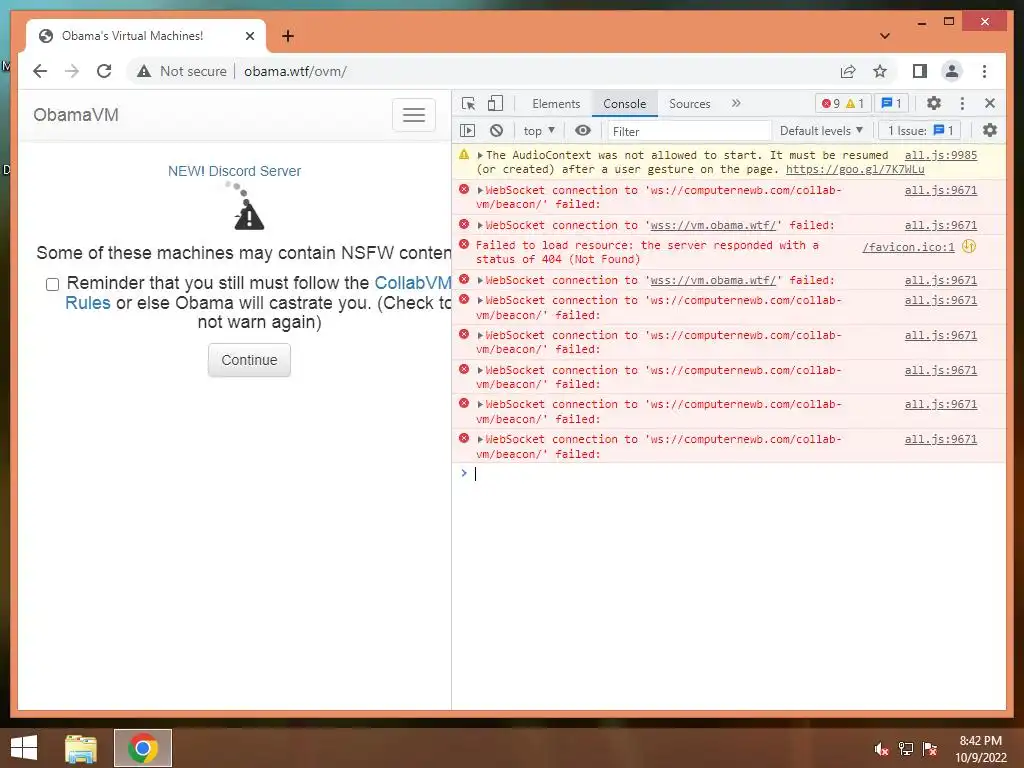Open the Rules link
The image size is (1024, 768).
tap(88, 303)
